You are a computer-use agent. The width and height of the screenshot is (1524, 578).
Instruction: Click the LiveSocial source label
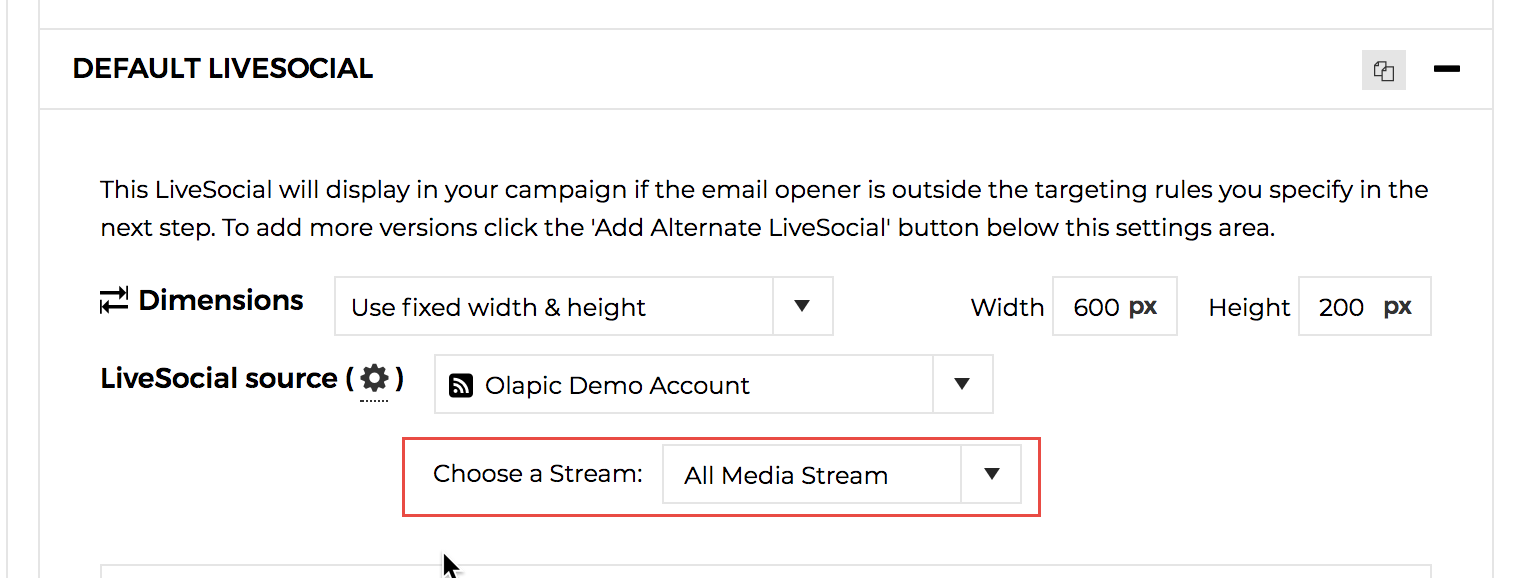219,378
